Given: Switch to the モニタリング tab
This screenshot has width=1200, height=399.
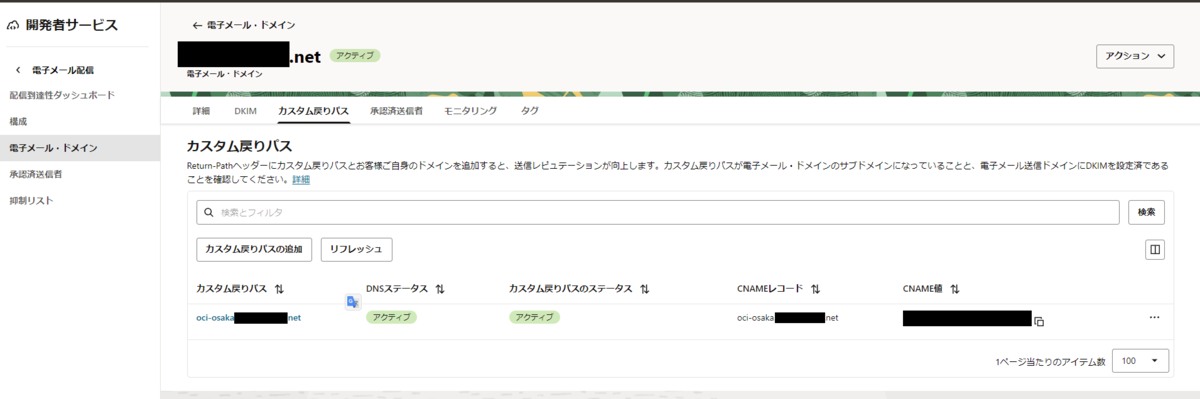Looking at the screenshot, I should (470, 111).
